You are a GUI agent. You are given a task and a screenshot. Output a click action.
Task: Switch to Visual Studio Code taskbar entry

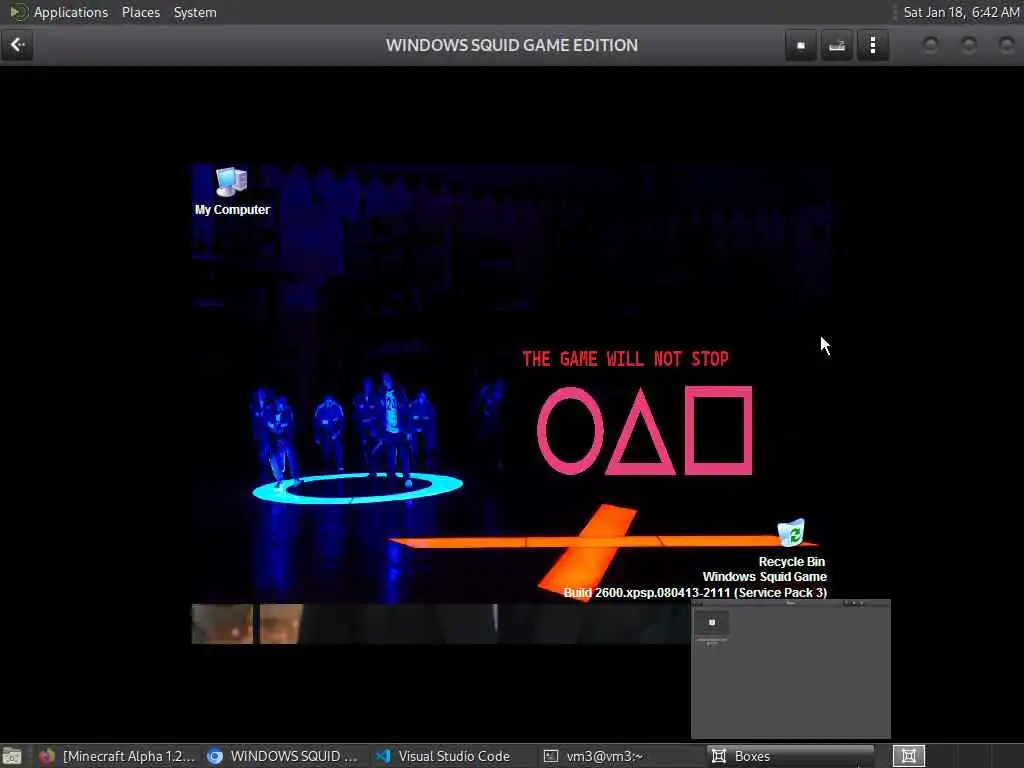click(x=443, y=756)
